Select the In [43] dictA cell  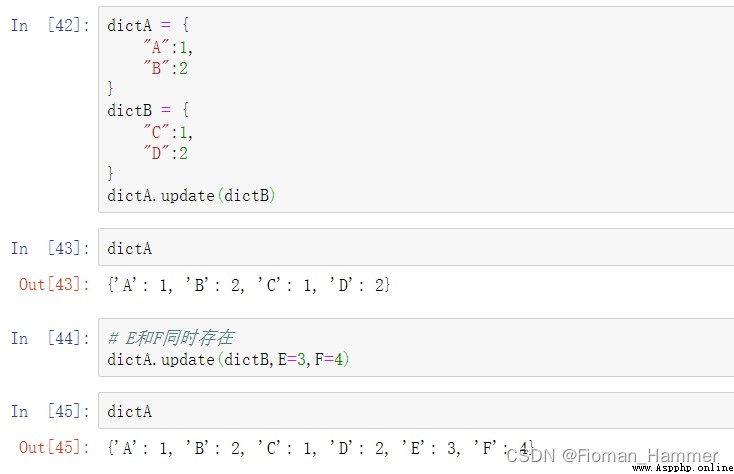click(416, 247)
